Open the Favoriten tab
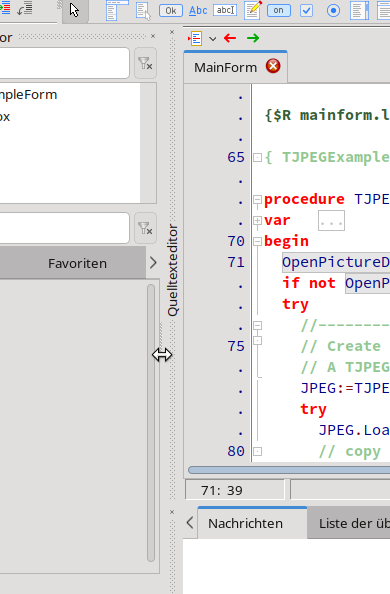This screenshot has height=594, width=390. 77,263
